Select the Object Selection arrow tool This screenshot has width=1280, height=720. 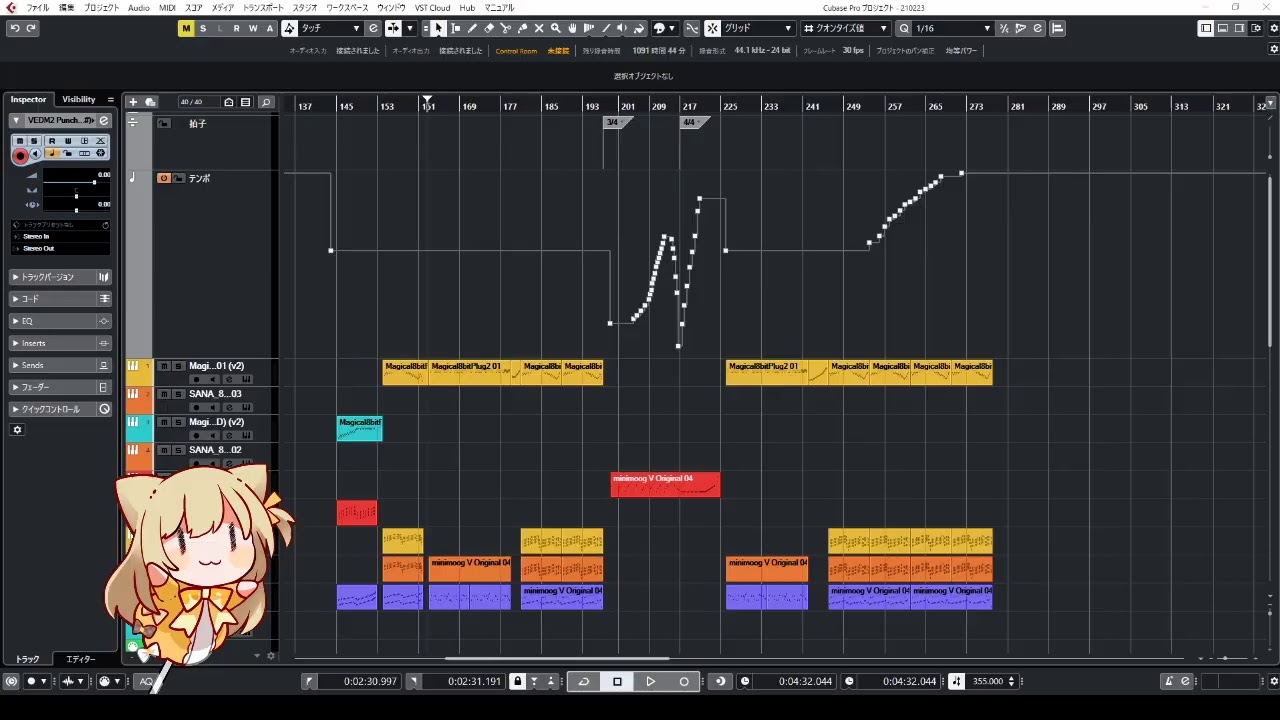point(438,28)
